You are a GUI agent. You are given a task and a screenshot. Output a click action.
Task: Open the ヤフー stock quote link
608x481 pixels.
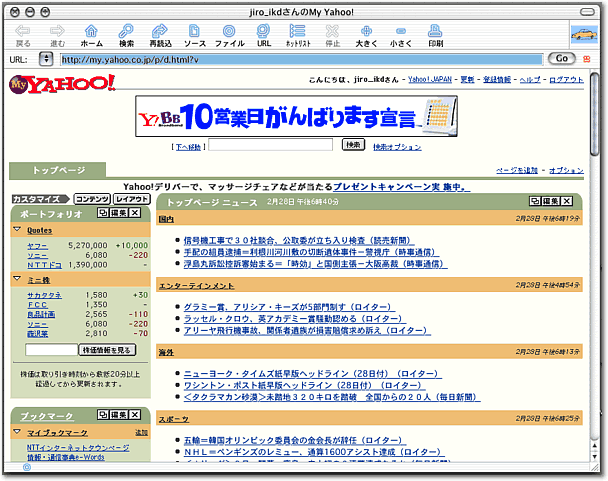pyautogui.click(x=37, y=246)
